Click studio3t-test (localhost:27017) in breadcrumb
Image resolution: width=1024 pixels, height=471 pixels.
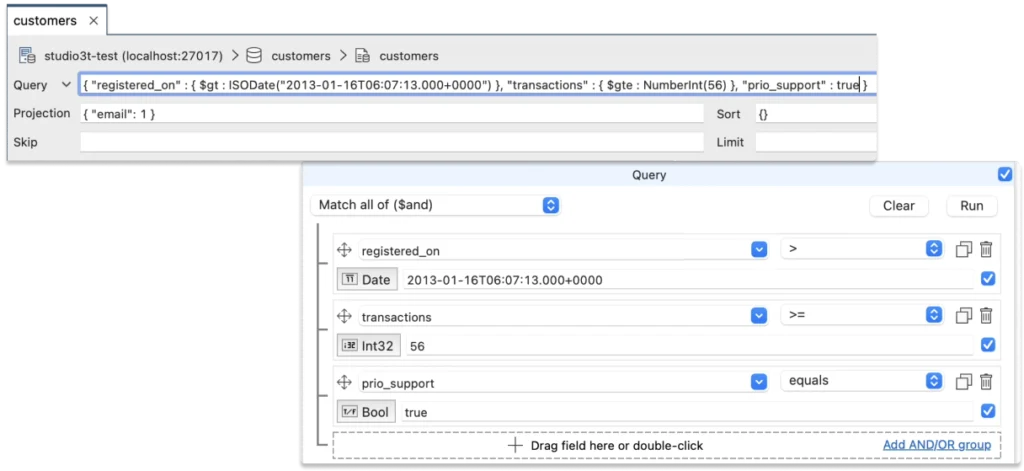(133, 56)
